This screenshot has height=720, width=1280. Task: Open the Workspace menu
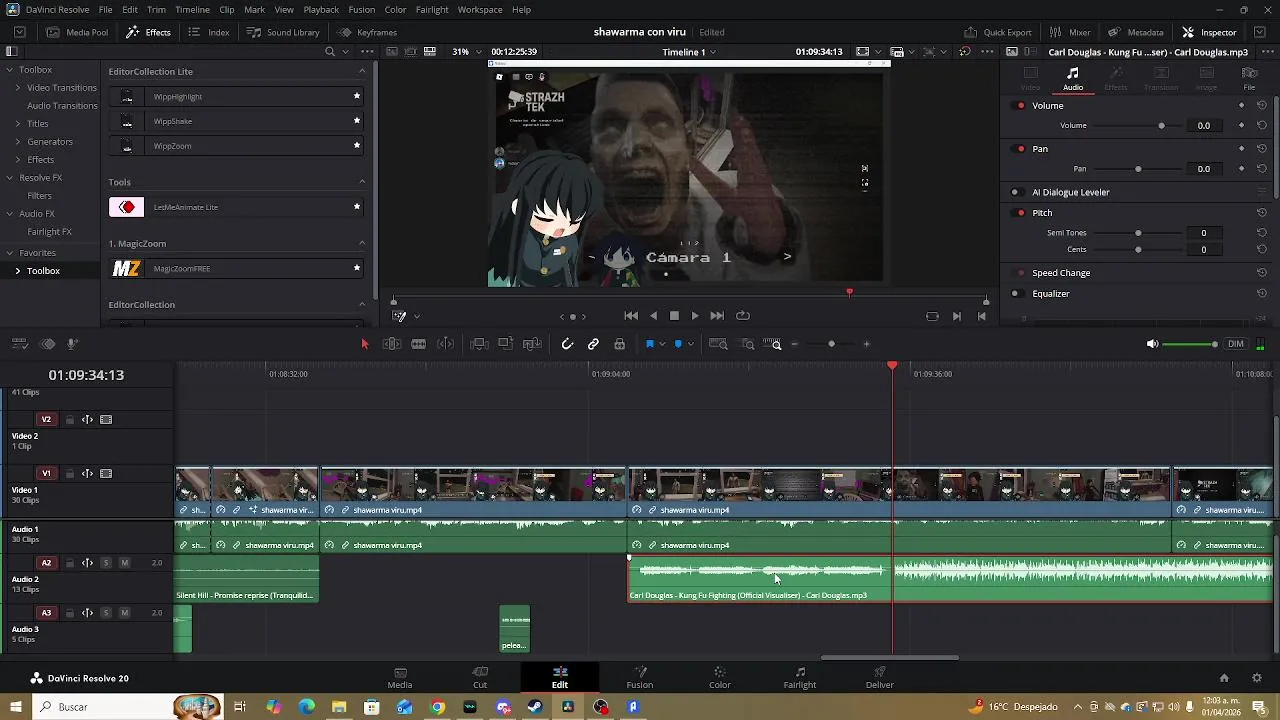click(x=480, y=9)
